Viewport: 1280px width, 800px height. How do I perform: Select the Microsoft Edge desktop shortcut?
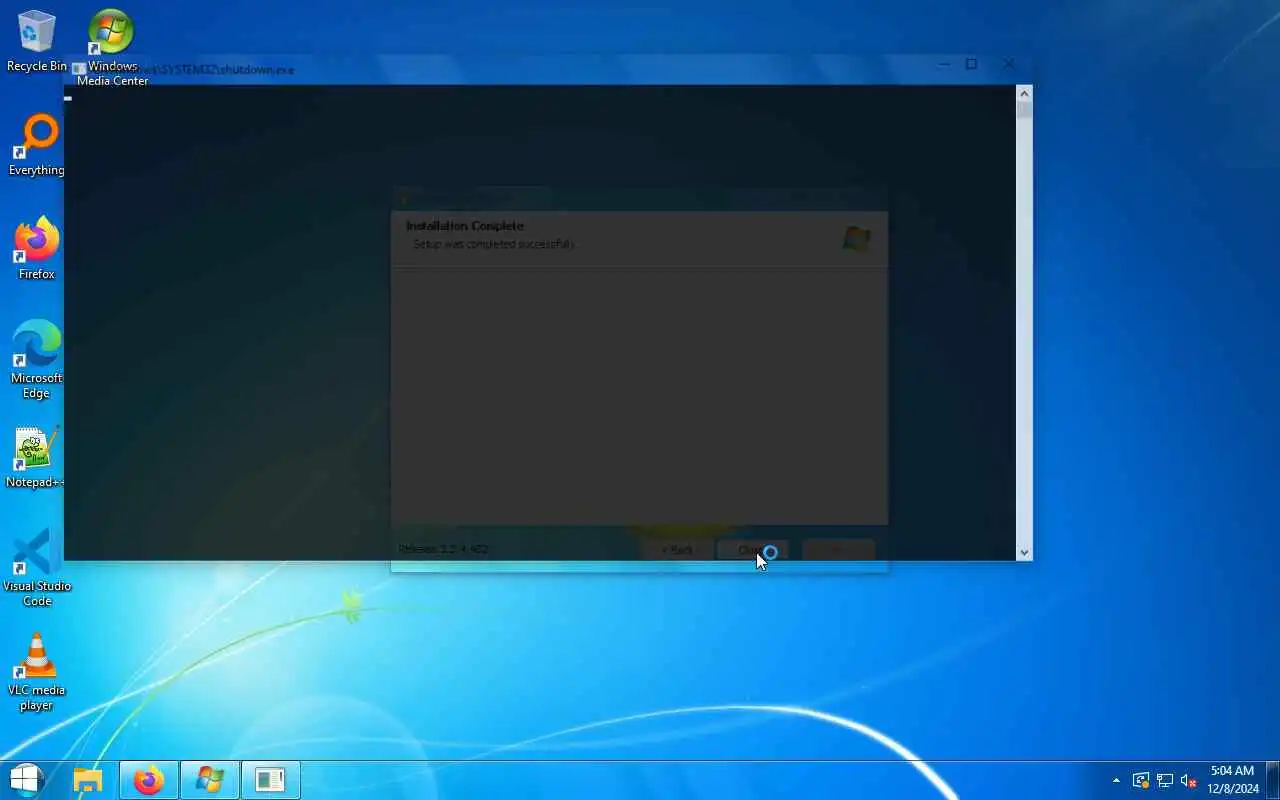coord(36,360)
